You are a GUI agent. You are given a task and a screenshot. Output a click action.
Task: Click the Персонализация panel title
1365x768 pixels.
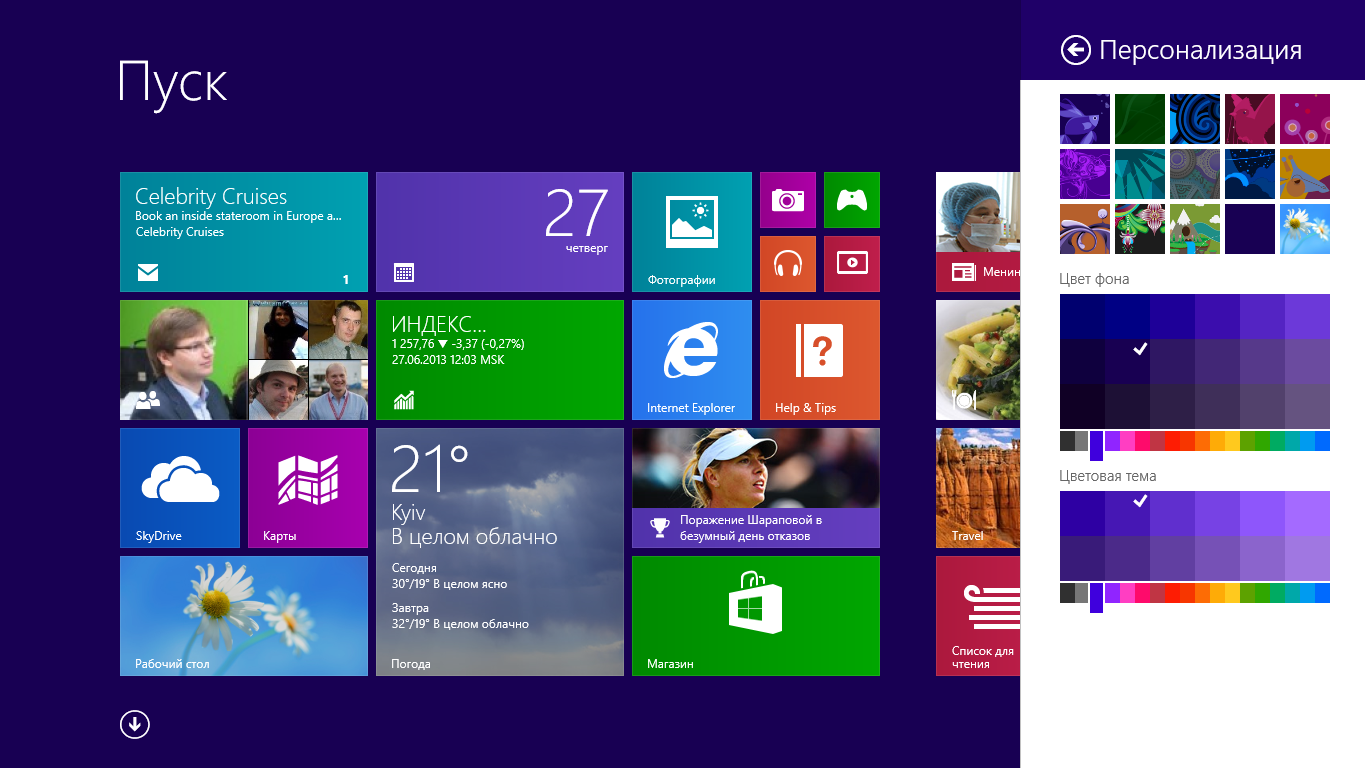(x=1200, y=50)
